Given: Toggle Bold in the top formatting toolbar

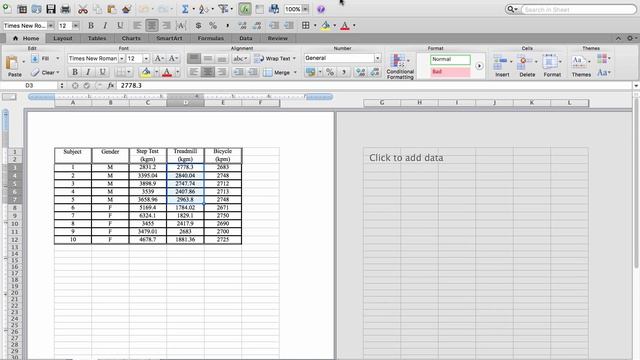Looking at the screenshot, I should click(x=91, y=26).
